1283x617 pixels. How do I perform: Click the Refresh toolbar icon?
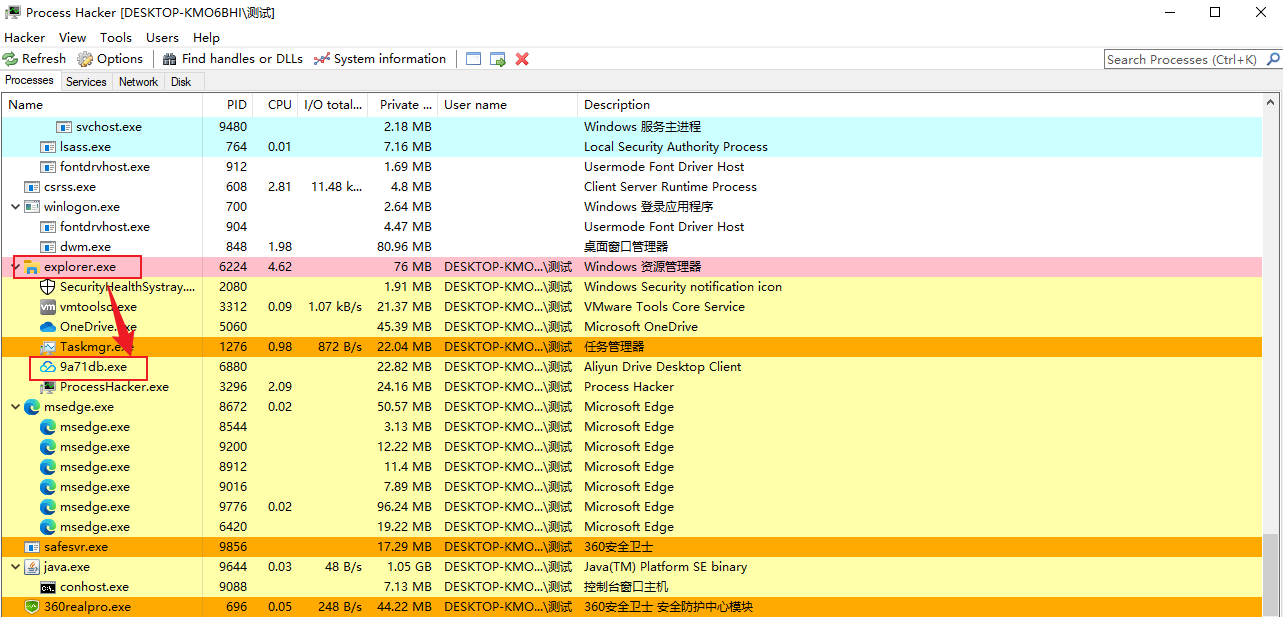coord(11,59)
